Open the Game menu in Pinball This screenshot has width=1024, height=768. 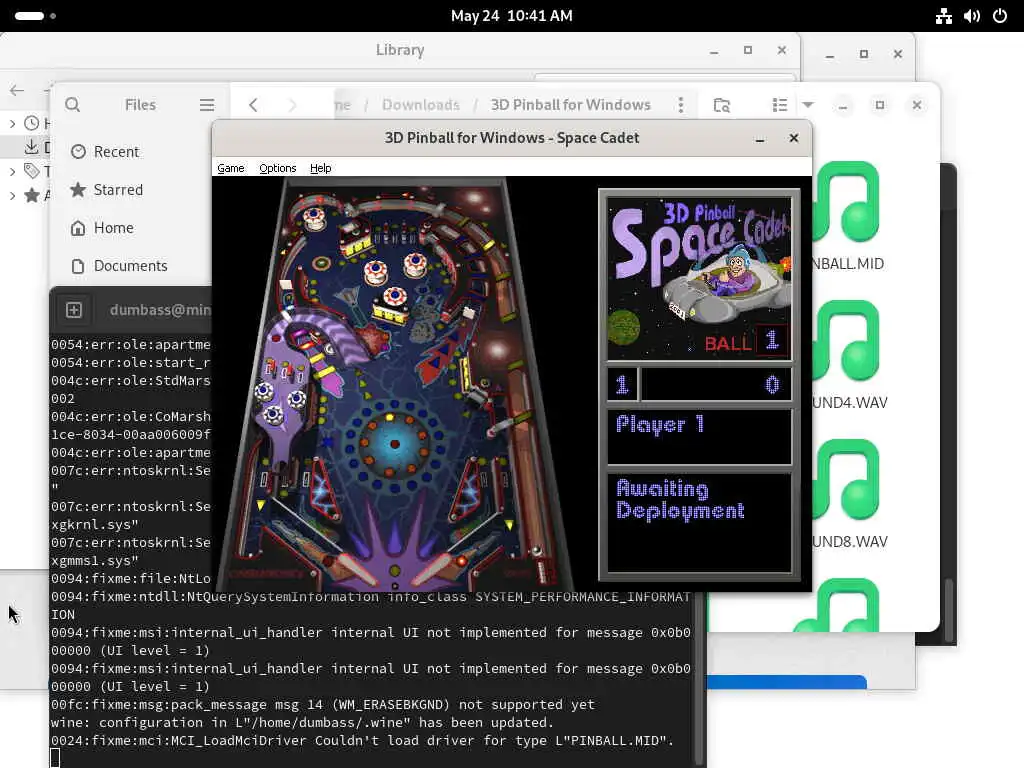tap(231, 168)
